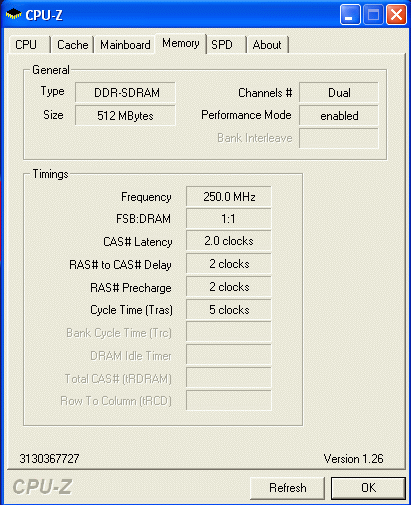Select the Memory tab
The width and height of the screenshot is (411, 505).
coord(181,43)
